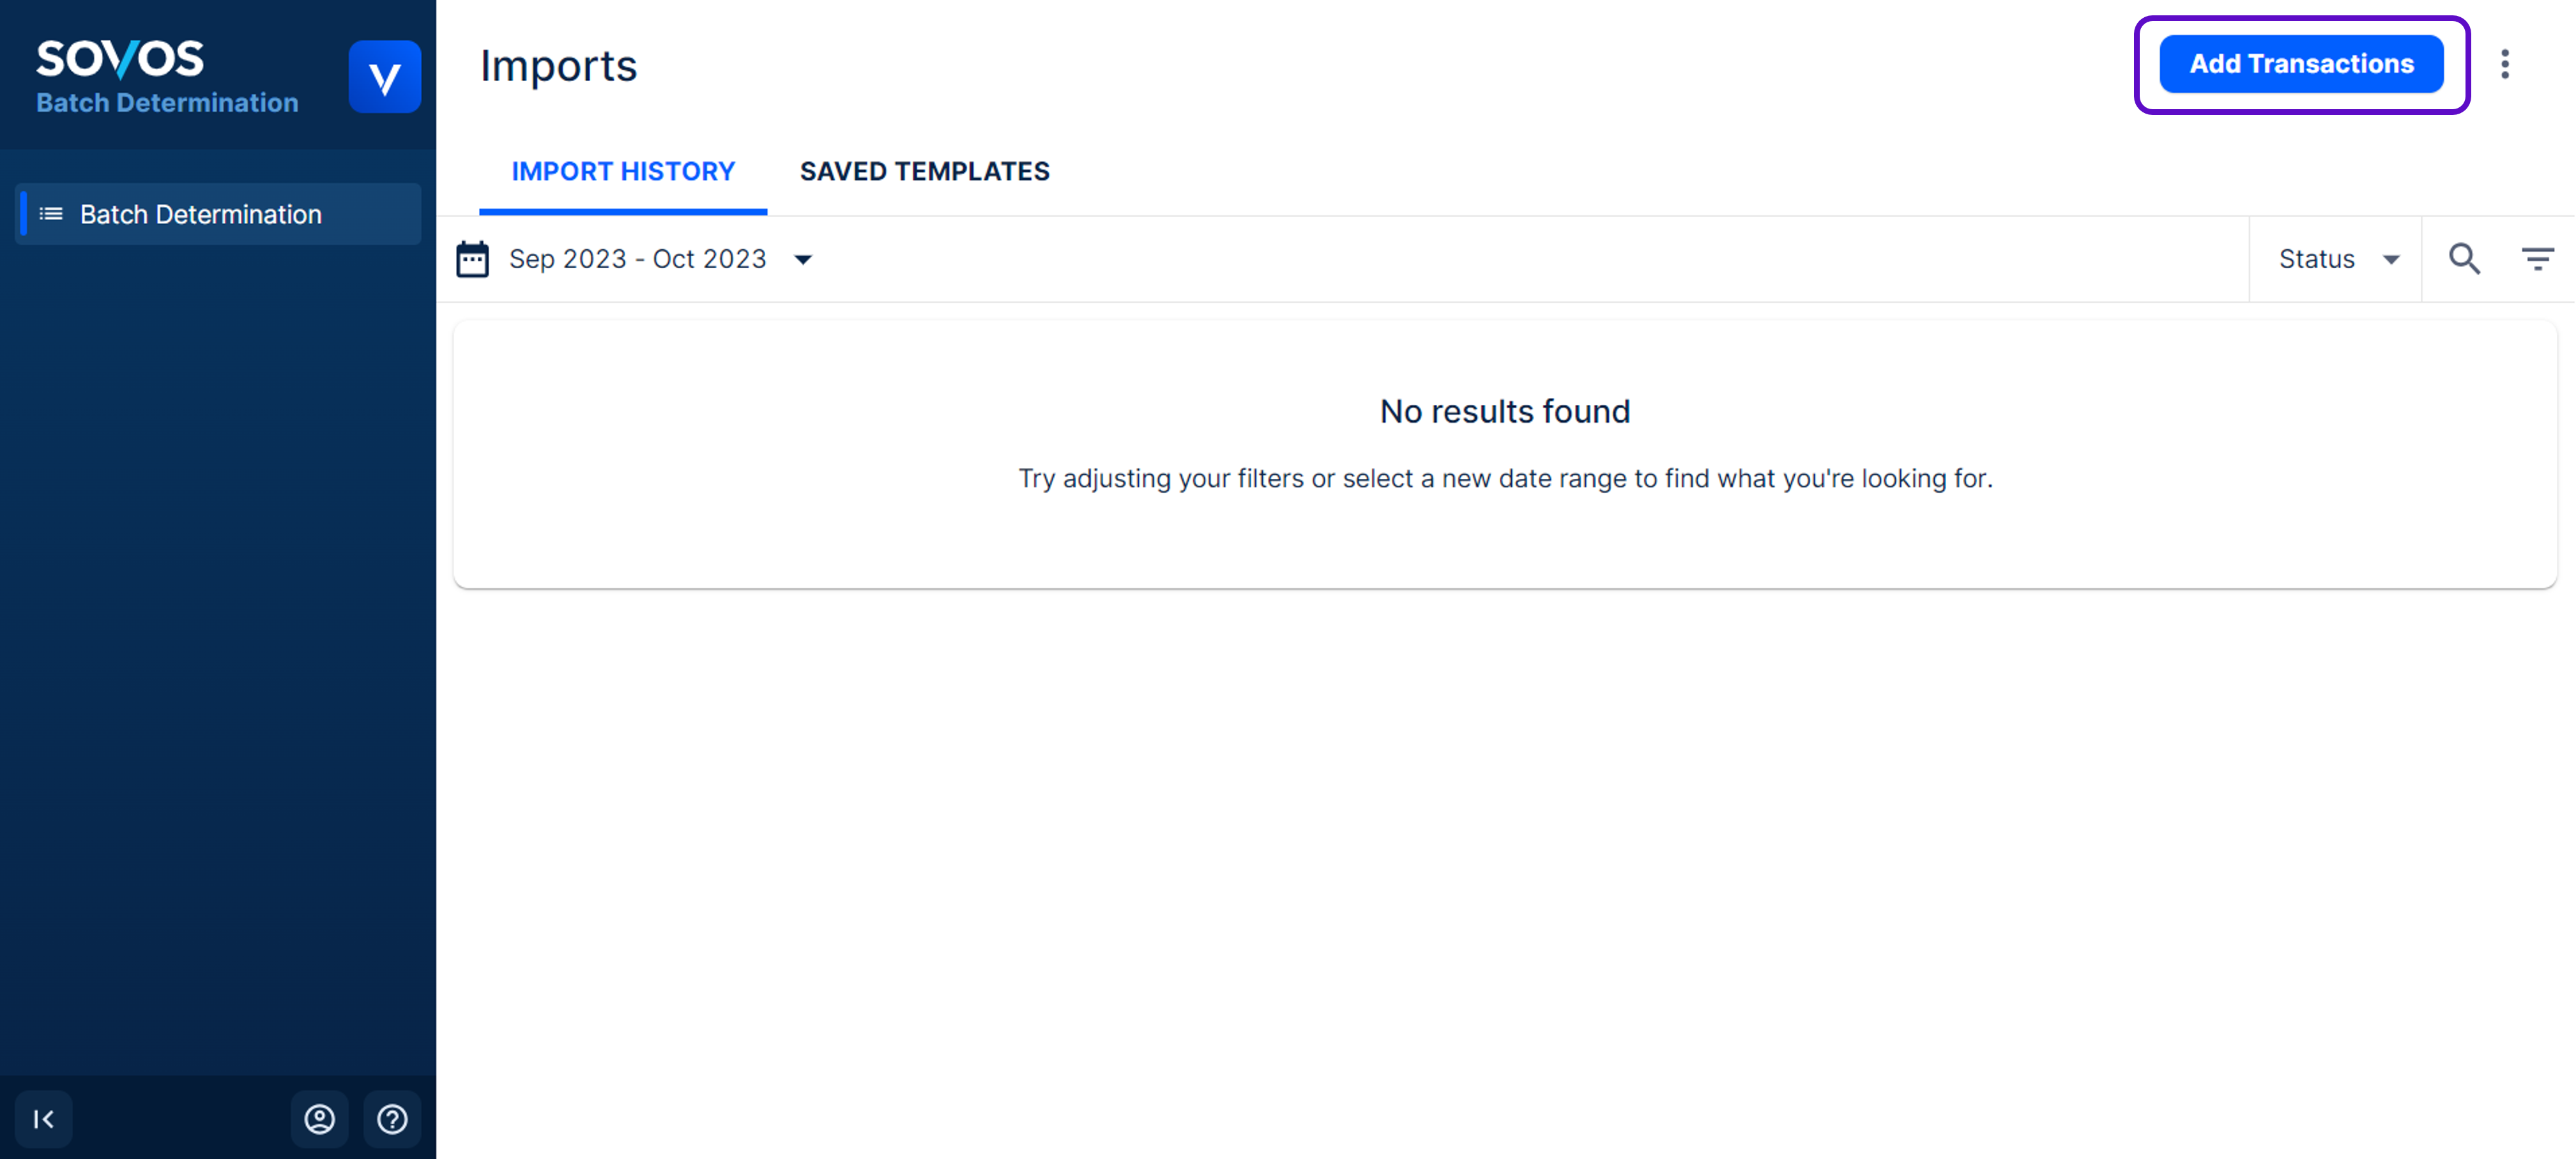Click the Batch Determination list icon
2576x1159 pixels.
click(x=51, y=214)
